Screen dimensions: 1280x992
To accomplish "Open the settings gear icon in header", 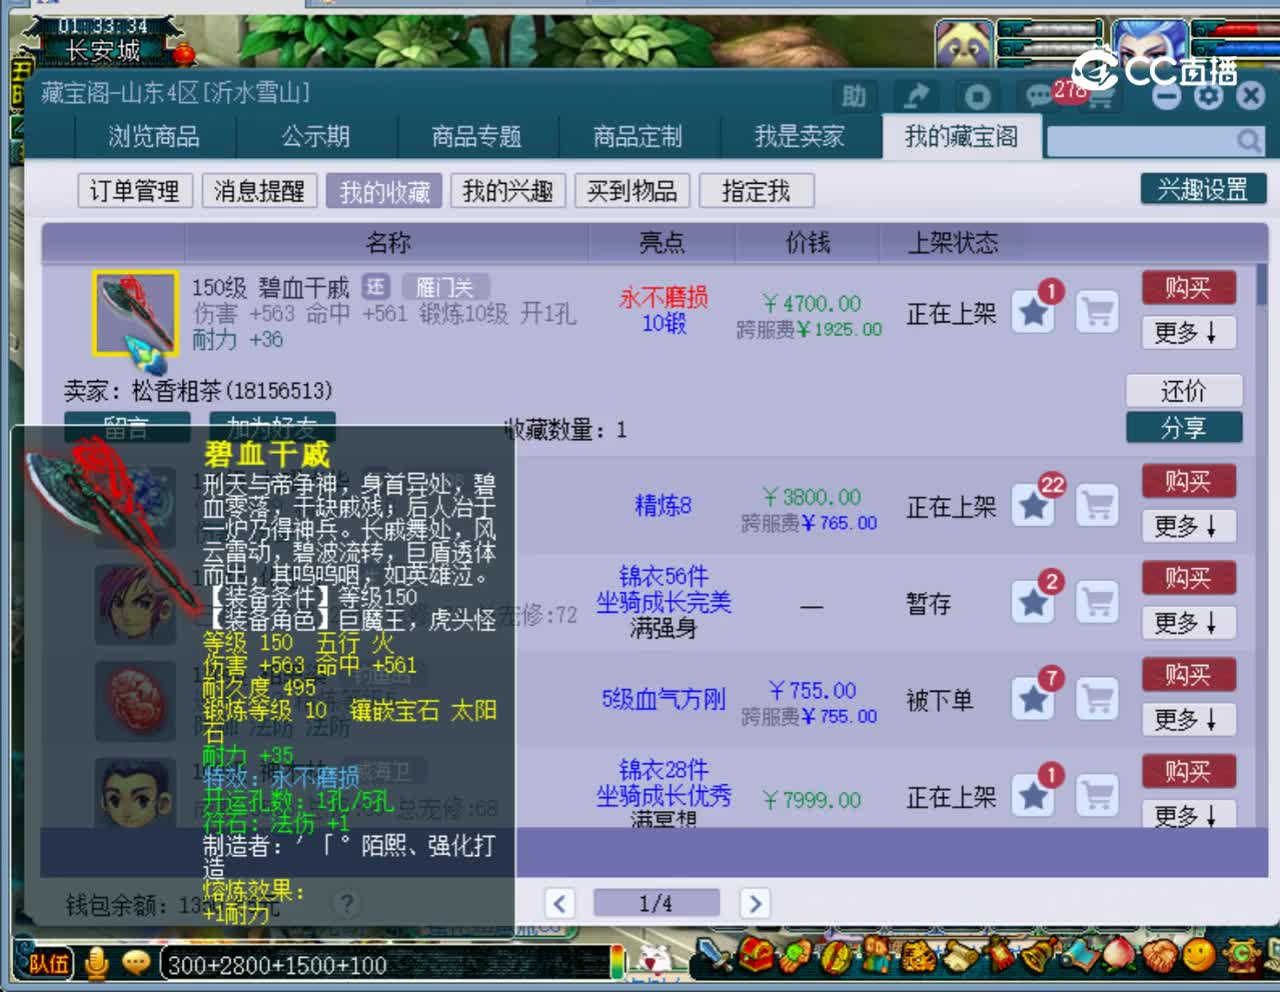I will pos(1208,95).
